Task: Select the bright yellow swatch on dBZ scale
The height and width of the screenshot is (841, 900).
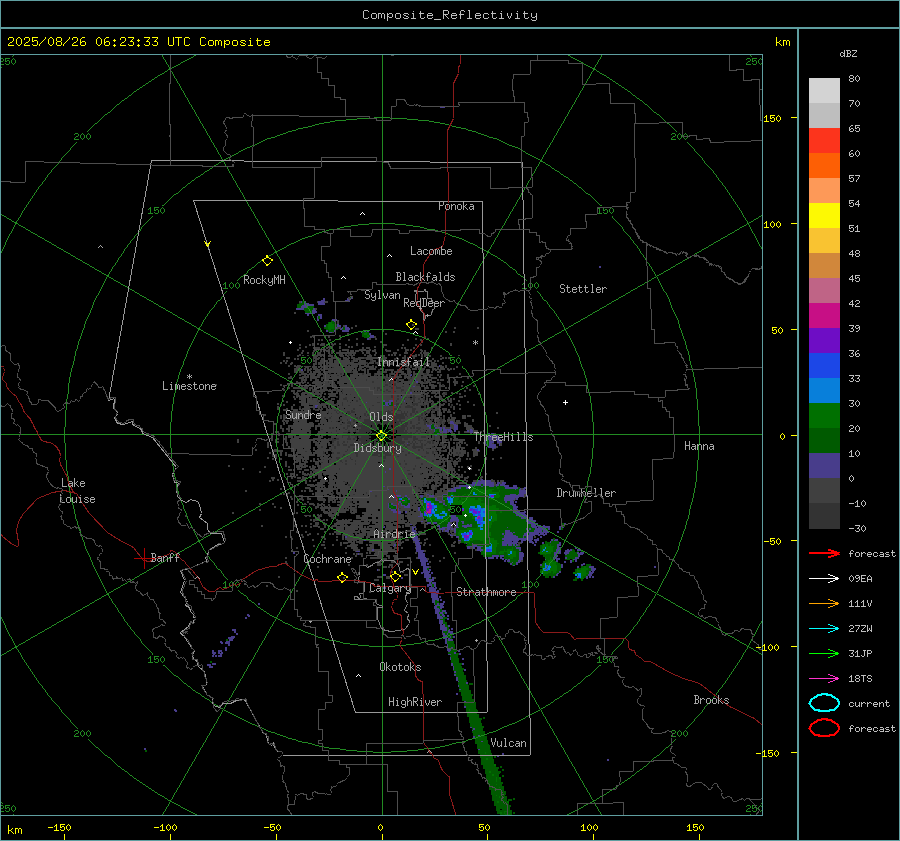Action: tap(824, 216)
